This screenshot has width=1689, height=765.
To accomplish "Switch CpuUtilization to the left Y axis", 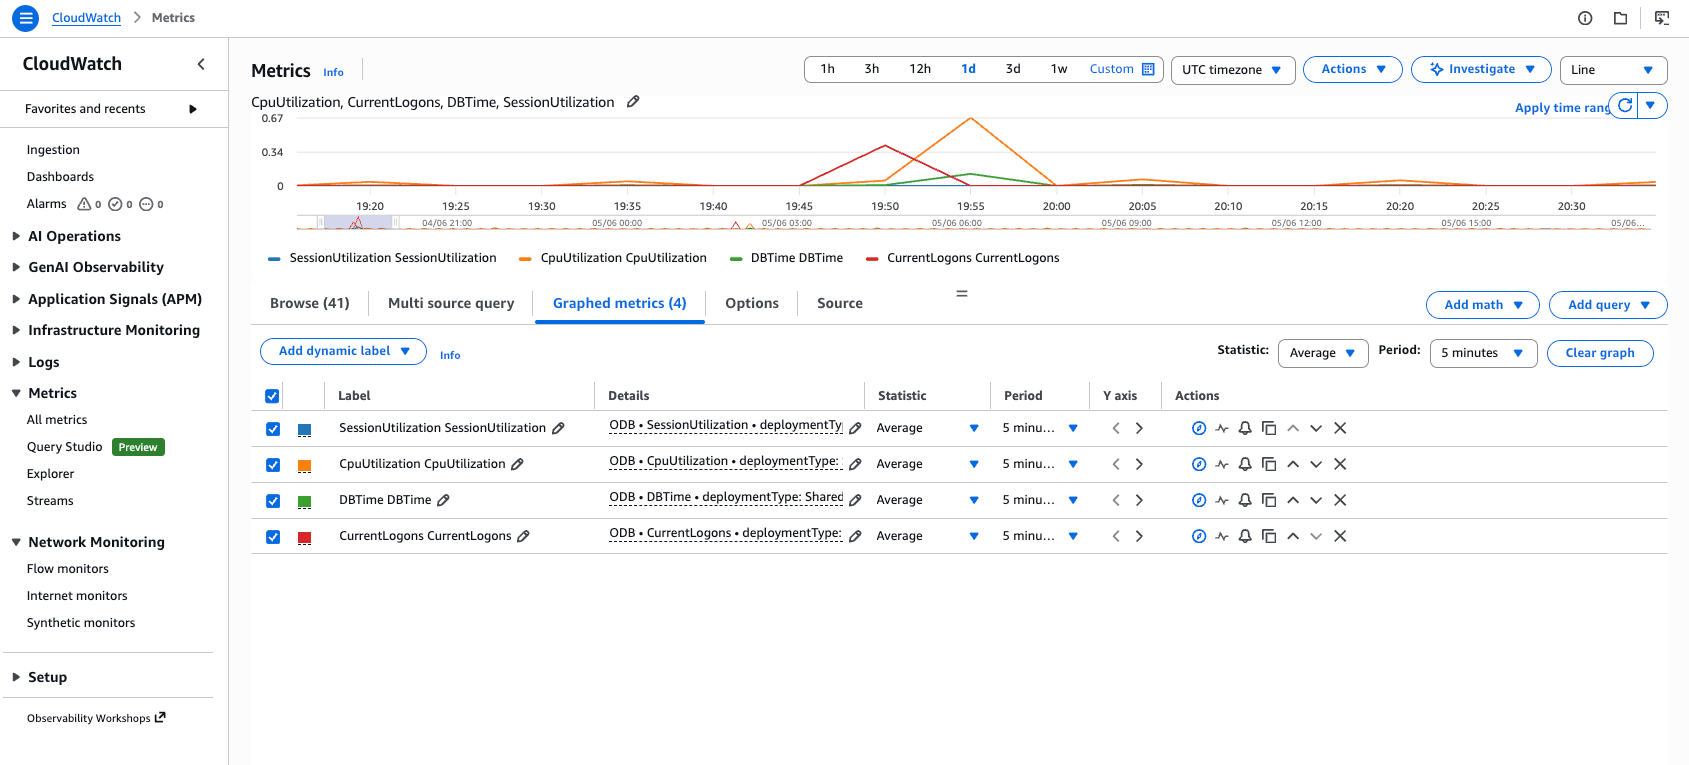I will point(1116,464).
